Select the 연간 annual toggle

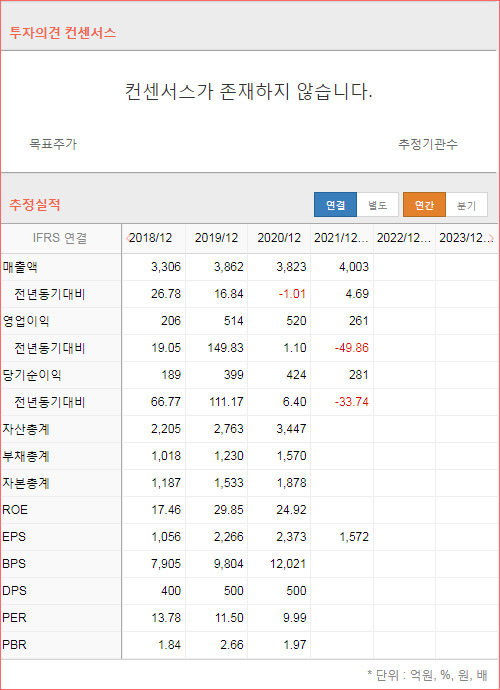[424, 205]
